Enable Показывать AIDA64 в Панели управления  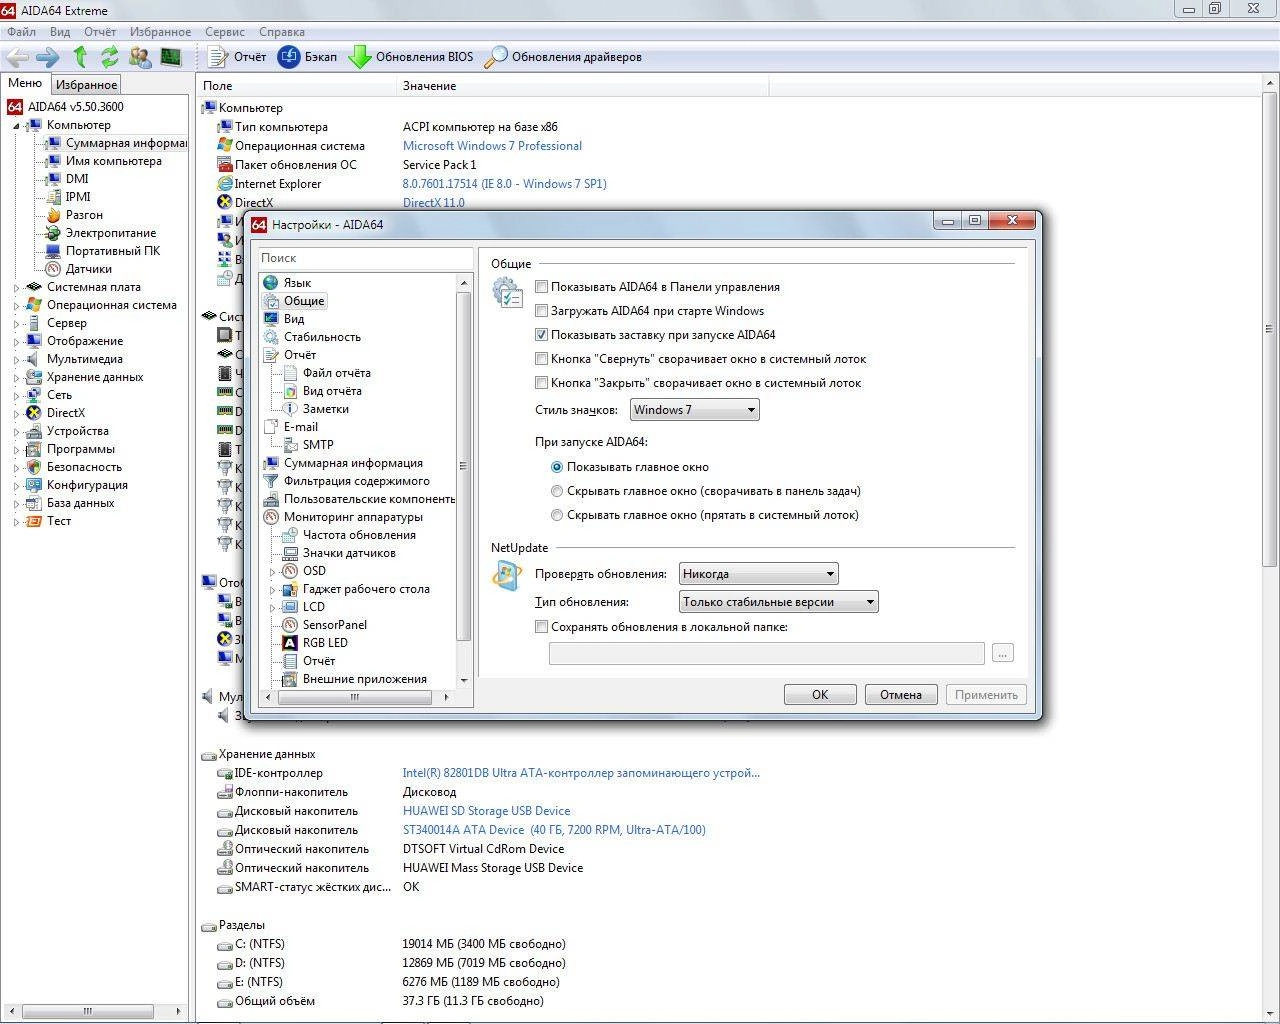[x=542, y=287]
